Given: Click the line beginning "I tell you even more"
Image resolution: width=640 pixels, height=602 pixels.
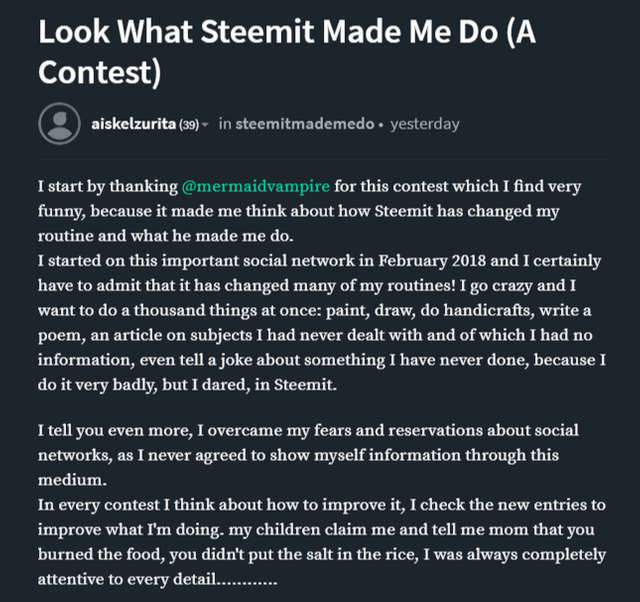Looking at the screenshot, I should 308,430.
